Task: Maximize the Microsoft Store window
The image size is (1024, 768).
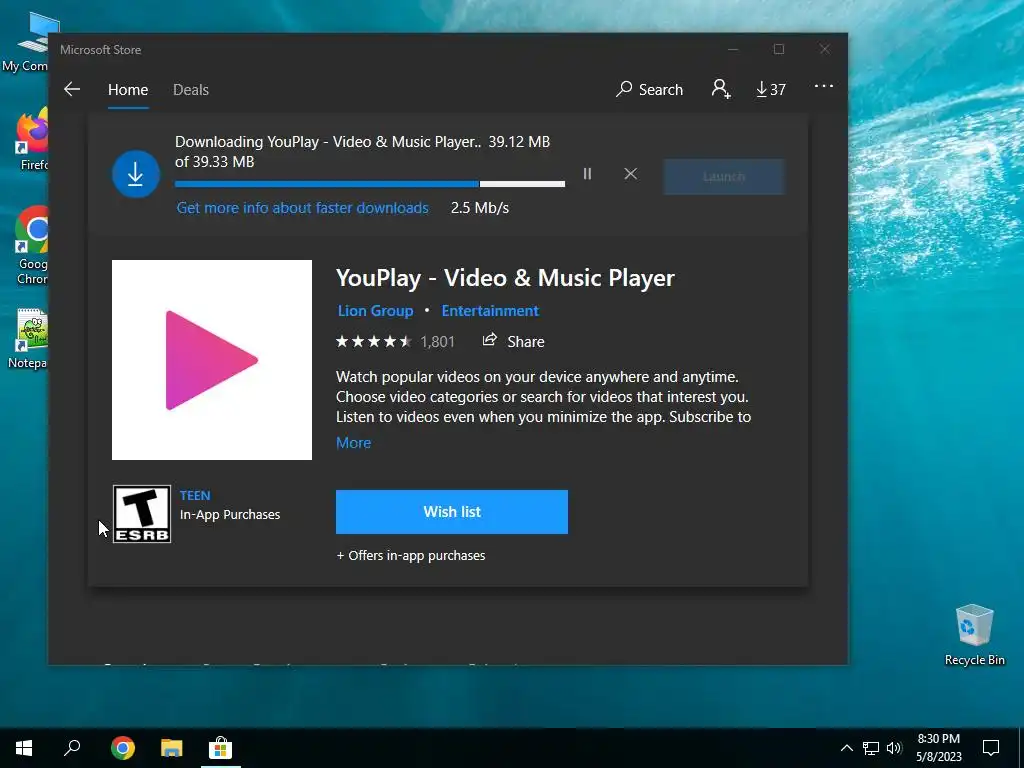Action: (778, 50)
